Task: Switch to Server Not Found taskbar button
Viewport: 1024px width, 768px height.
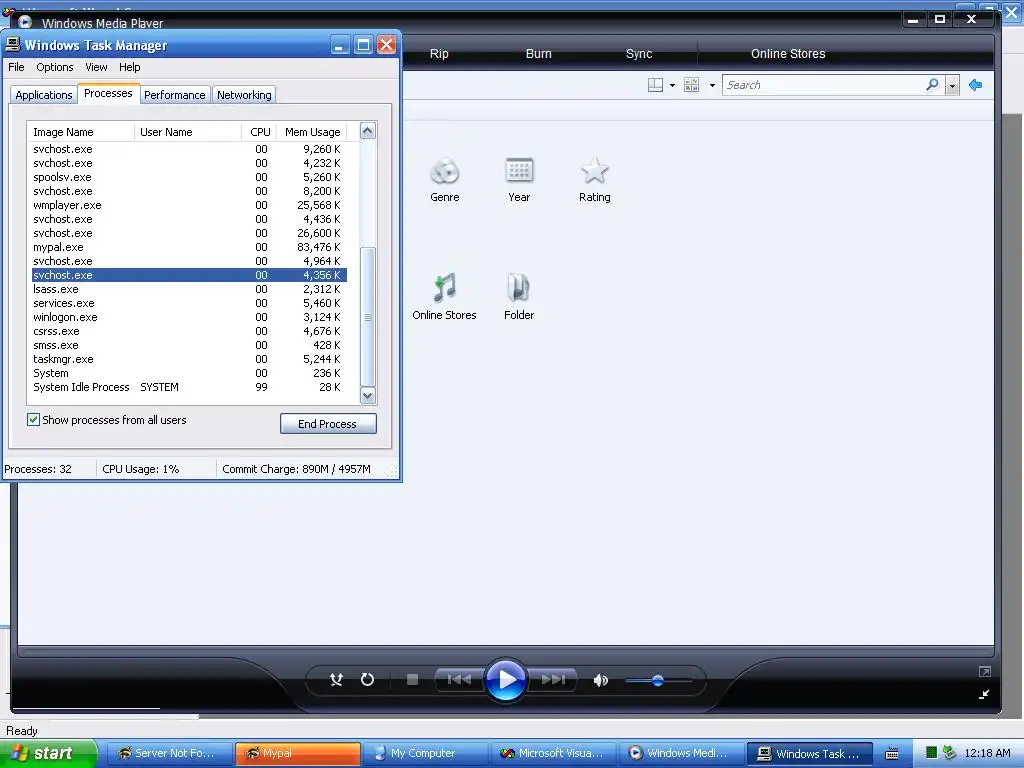Action: [169, 753]
